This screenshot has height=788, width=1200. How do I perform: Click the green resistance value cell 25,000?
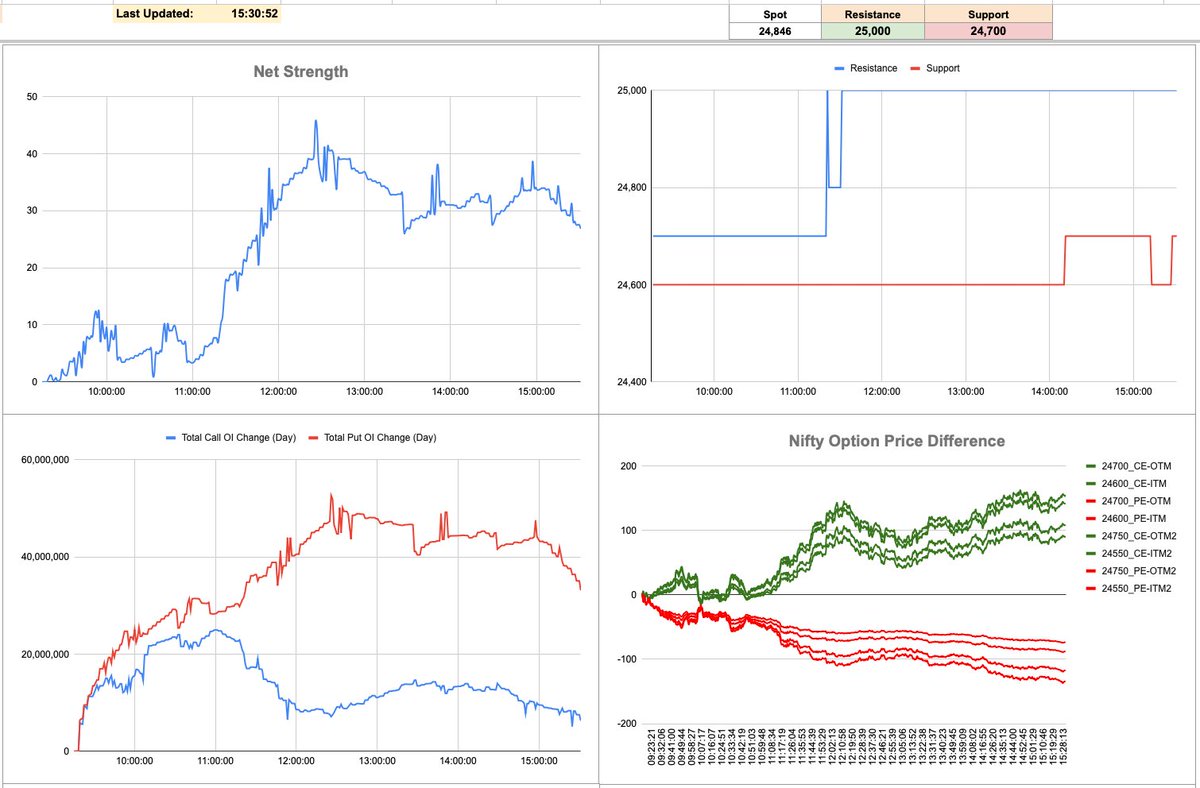point(872,32)
